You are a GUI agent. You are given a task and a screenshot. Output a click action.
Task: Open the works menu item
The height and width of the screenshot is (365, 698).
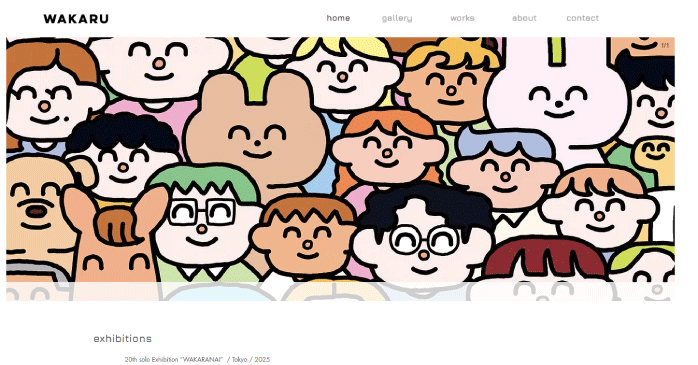(462, 18)
